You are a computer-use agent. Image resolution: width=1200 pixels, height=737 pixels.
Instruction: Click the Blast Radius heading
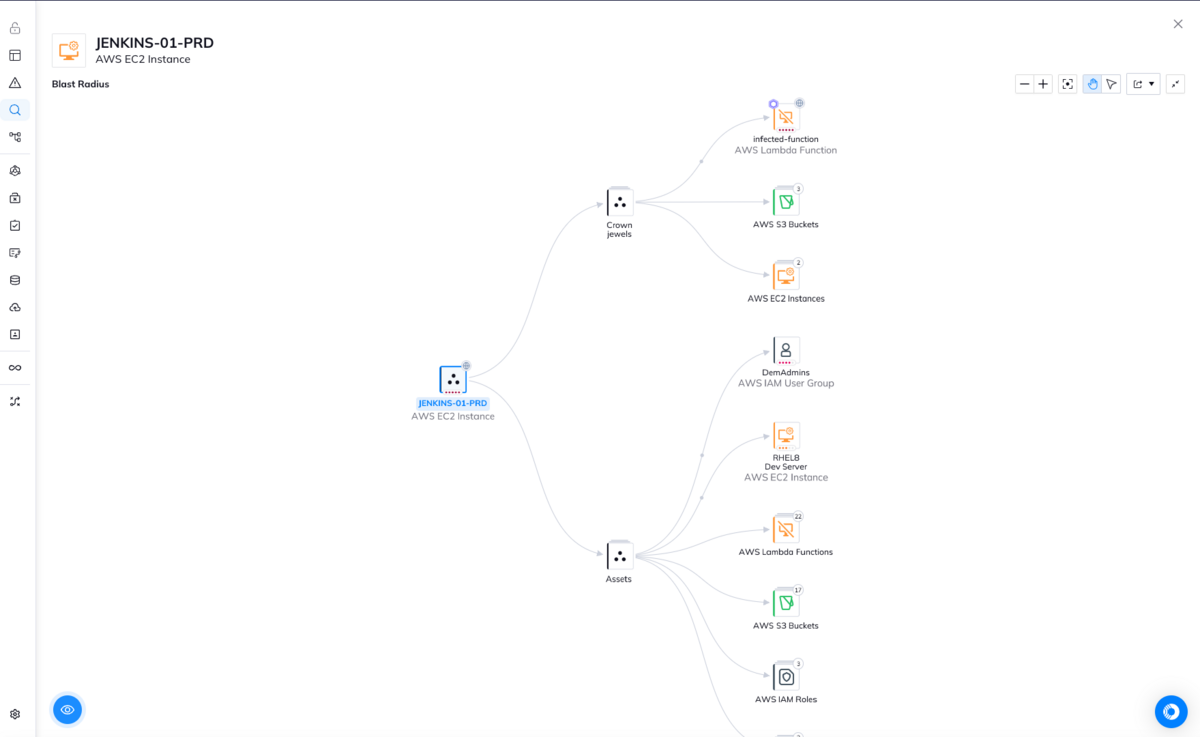(x=81, y=84)
